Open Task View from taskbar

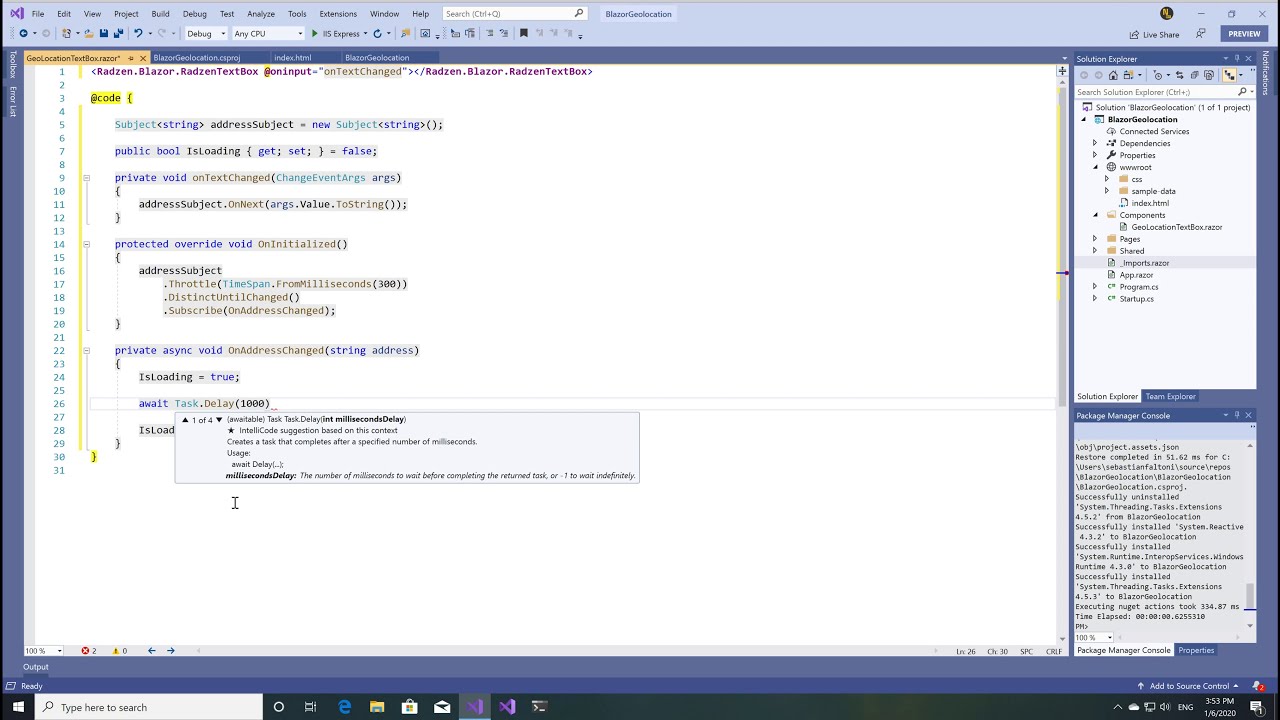[311, 707]
